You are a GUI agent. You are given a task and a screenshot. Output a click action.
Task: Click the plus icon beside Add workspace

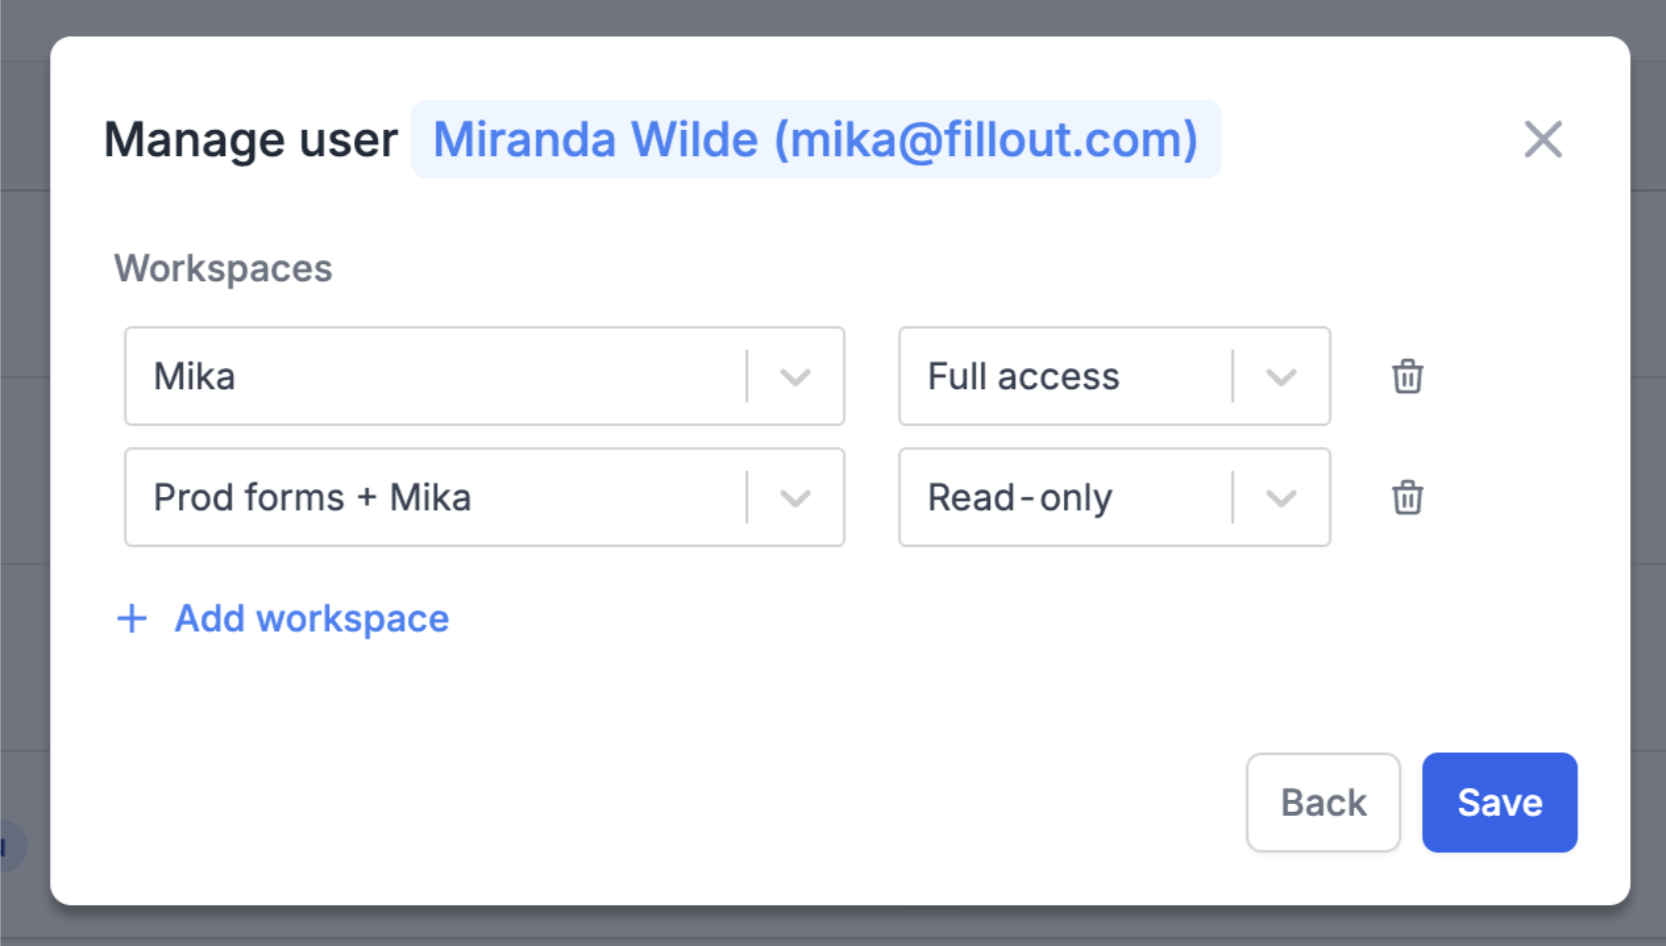coord(132,619)
